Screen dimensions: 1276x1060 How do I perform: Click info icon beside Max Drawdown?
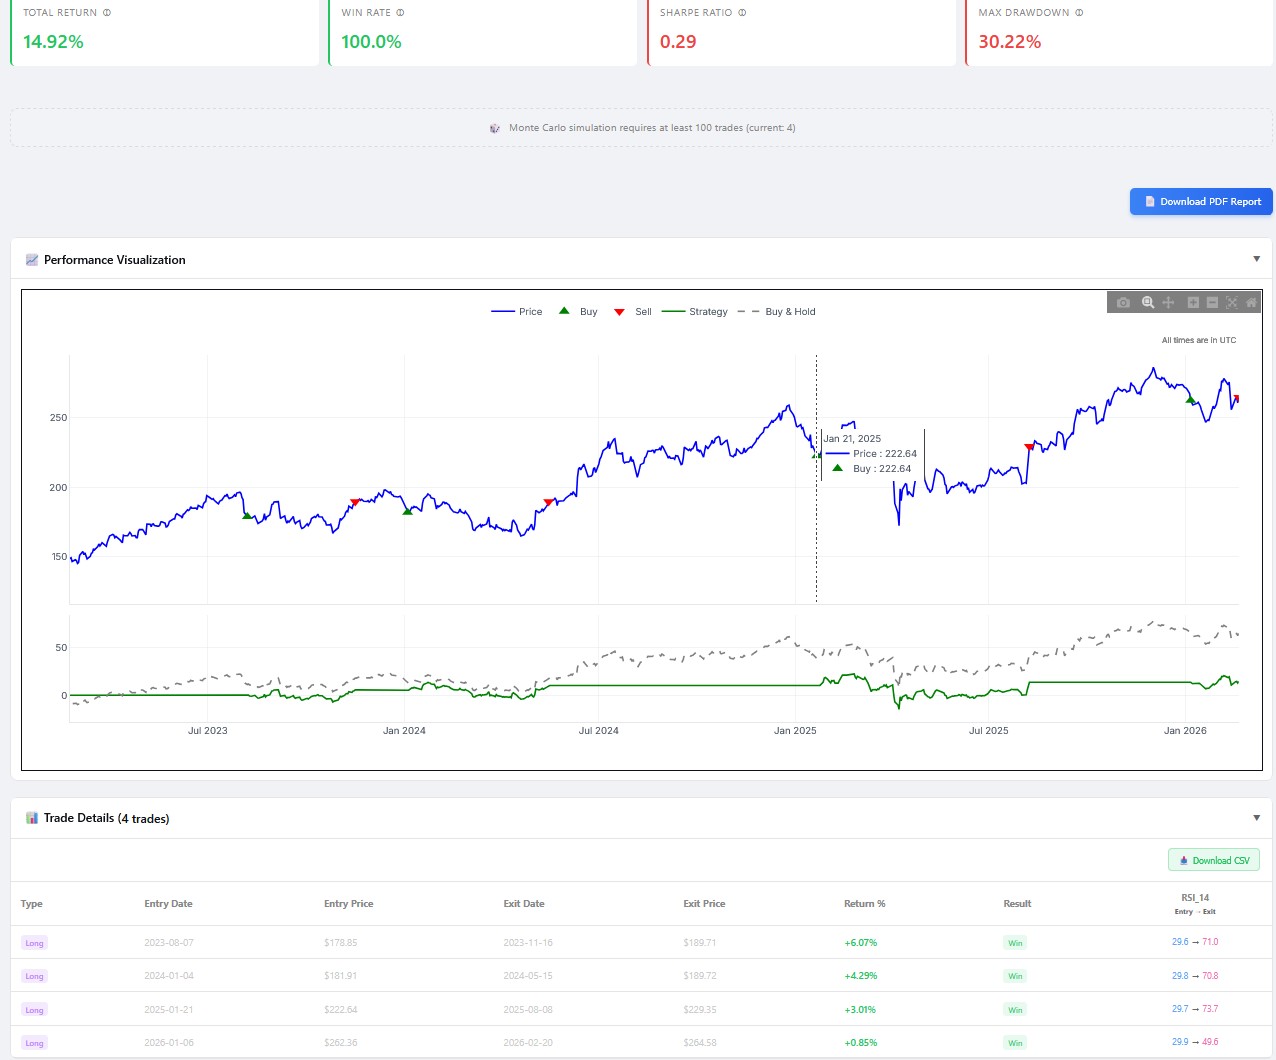coord(1079,13)
